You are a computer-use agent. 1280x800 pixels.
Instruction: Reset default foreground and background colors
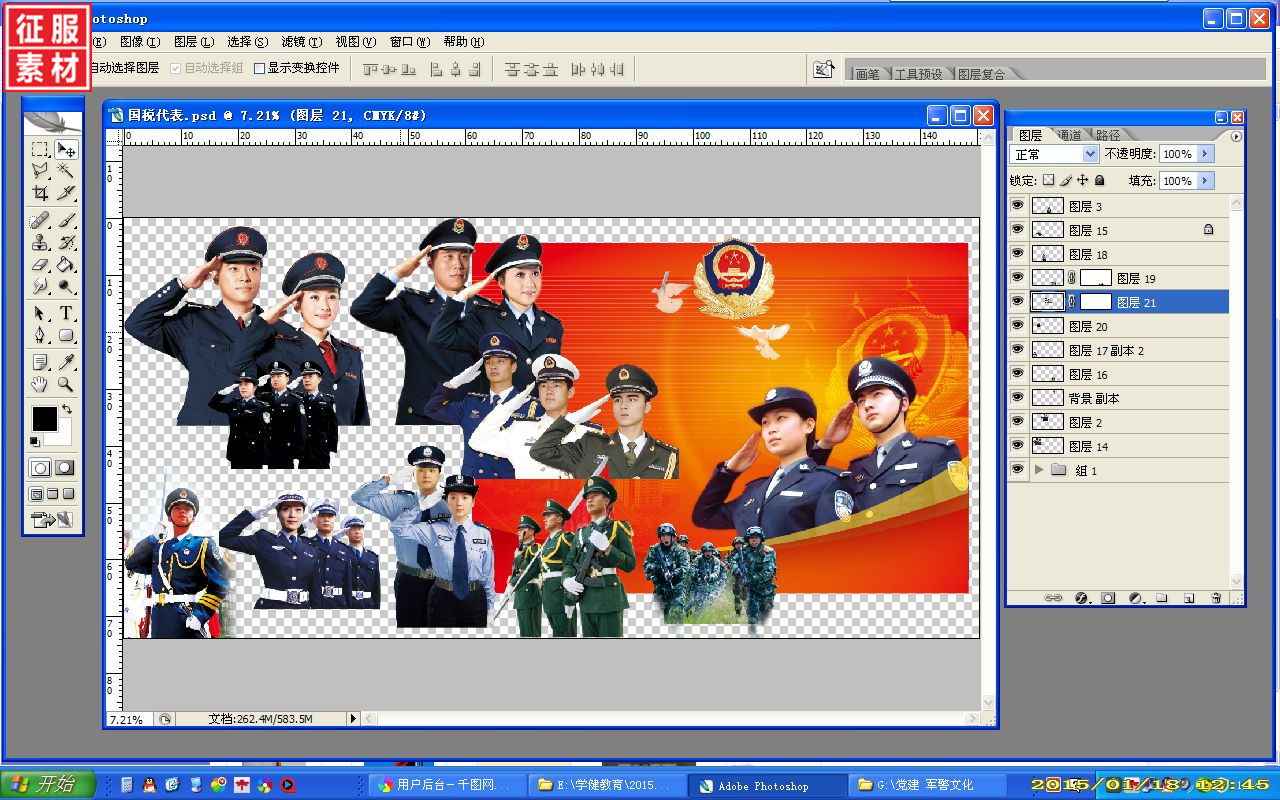34,441
